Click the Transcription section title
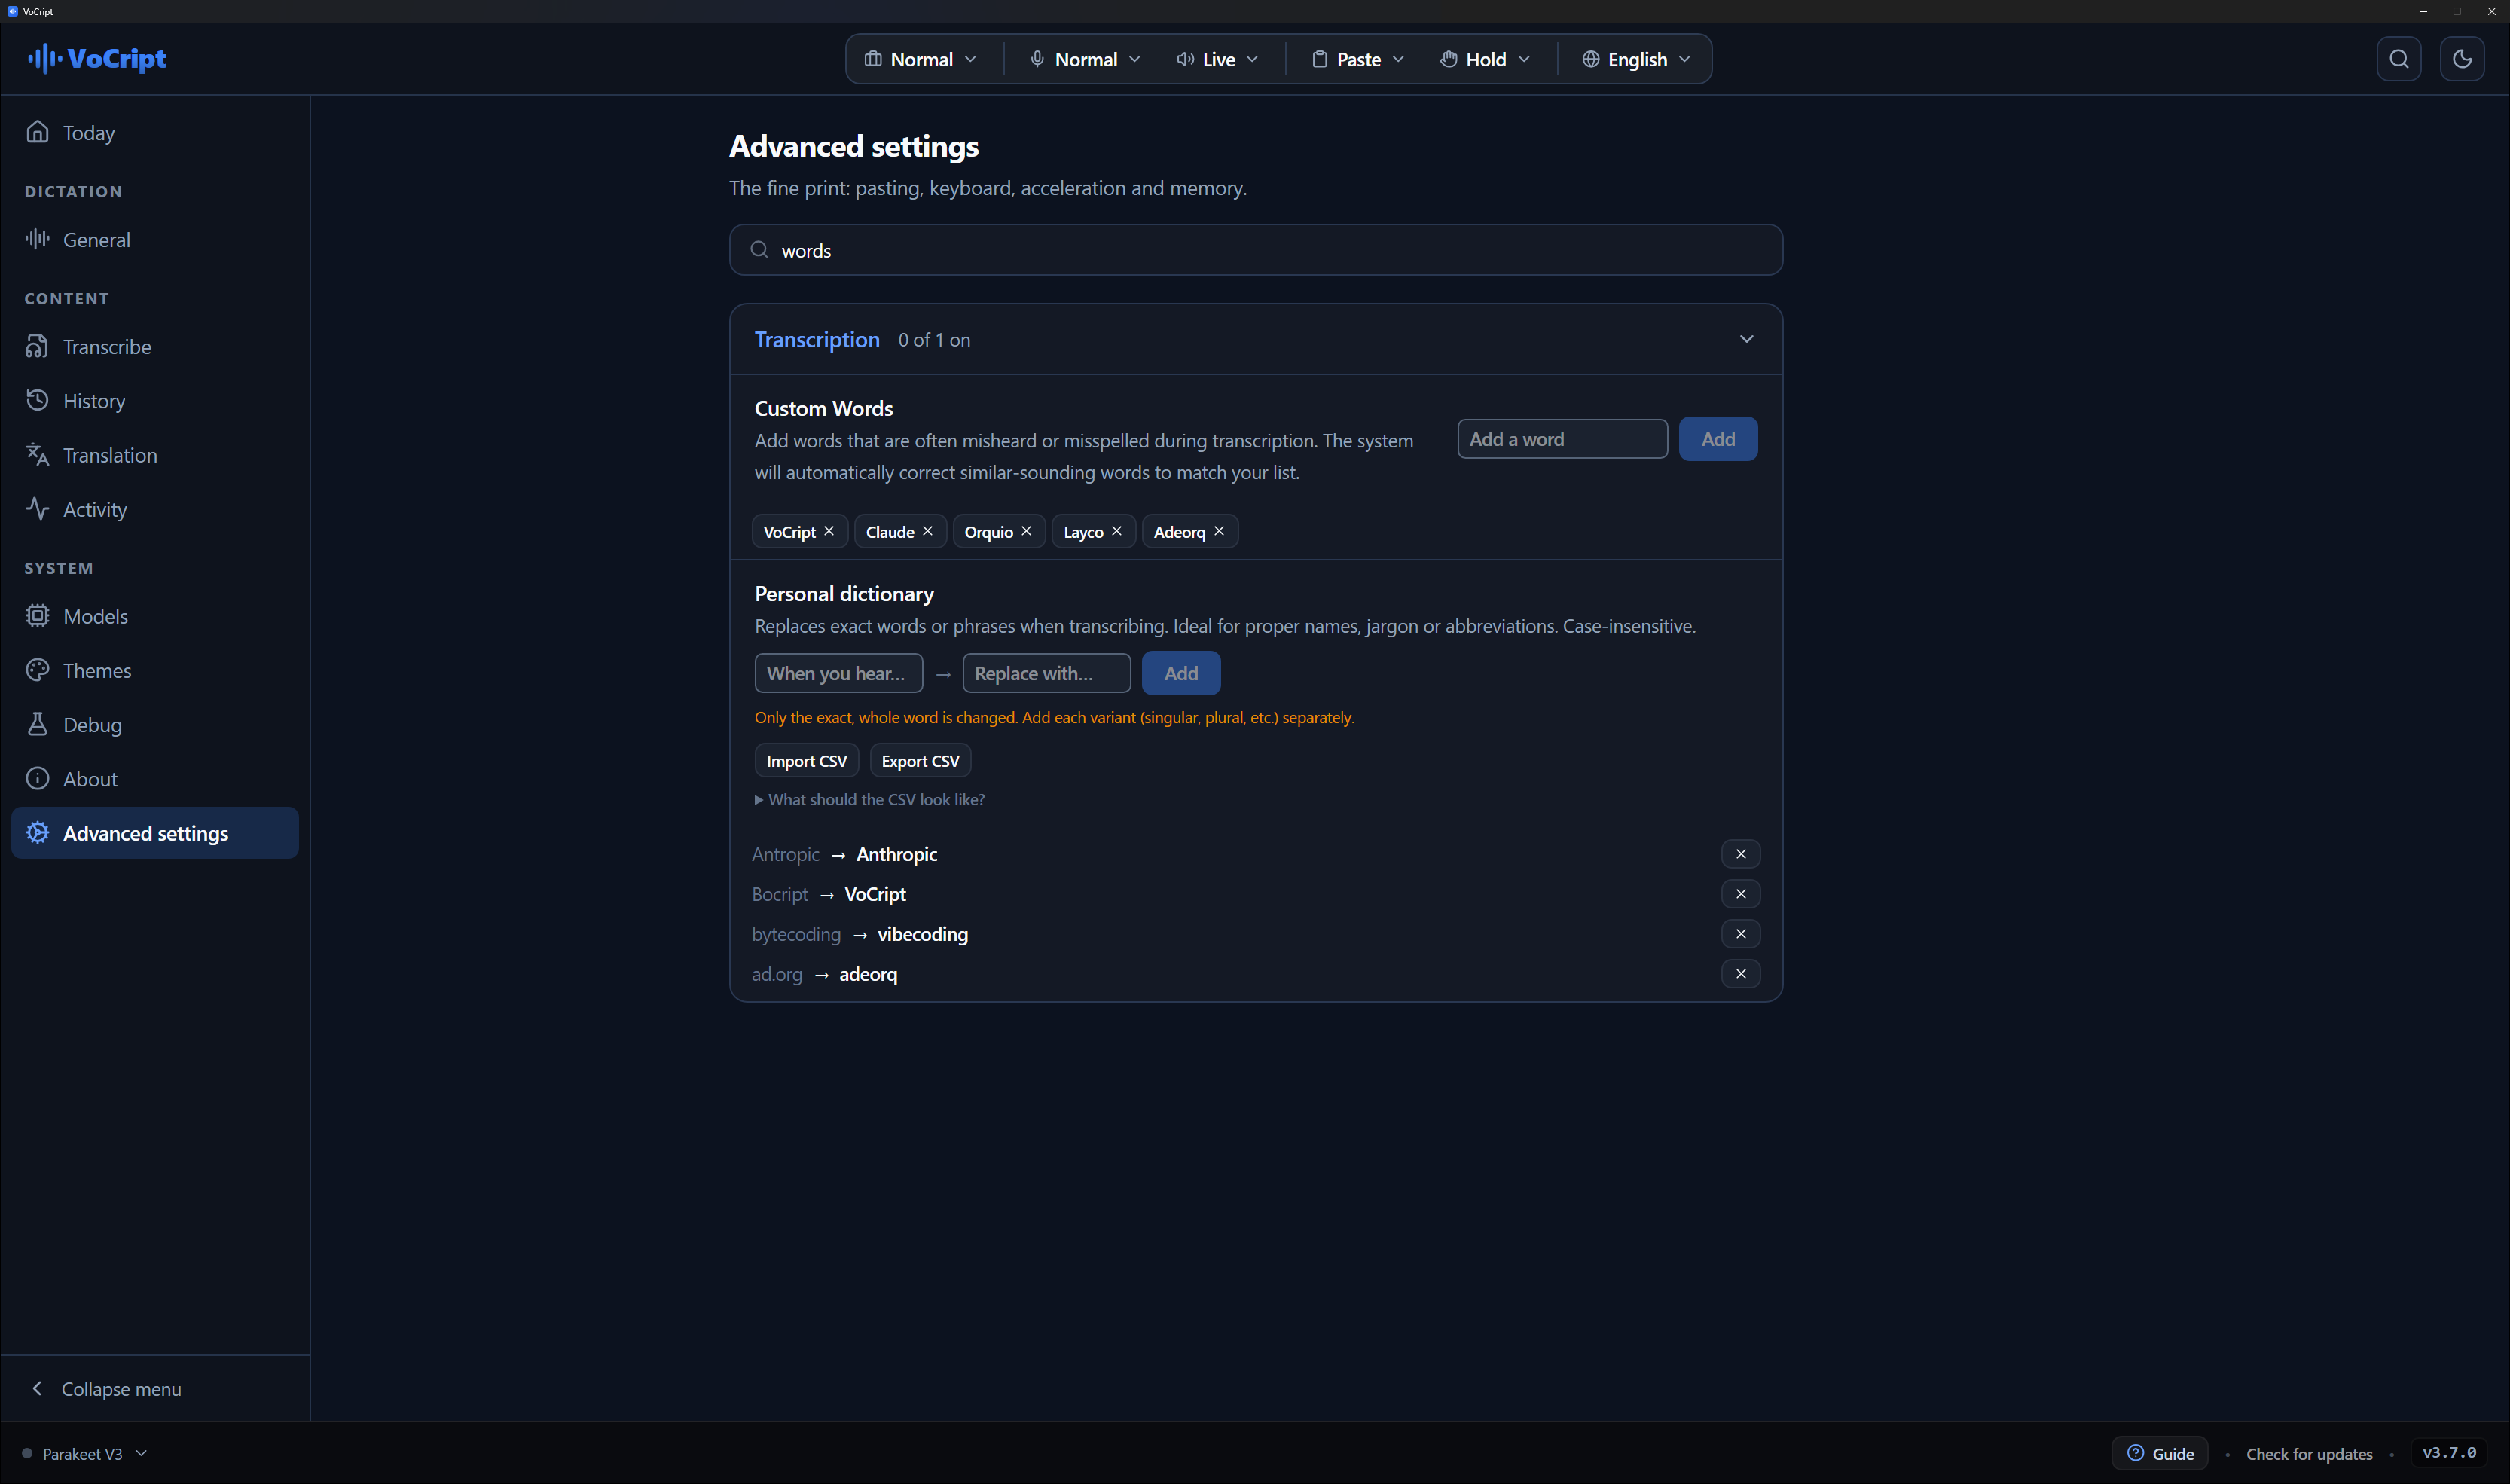Image resolution: width=2510 pixels, height=1484 pixels. click(817, 339)
